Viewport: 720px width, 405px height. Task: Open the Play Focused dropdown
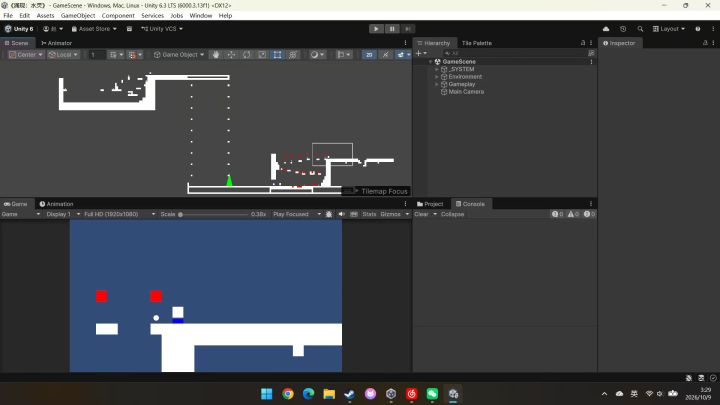[296, 214]
